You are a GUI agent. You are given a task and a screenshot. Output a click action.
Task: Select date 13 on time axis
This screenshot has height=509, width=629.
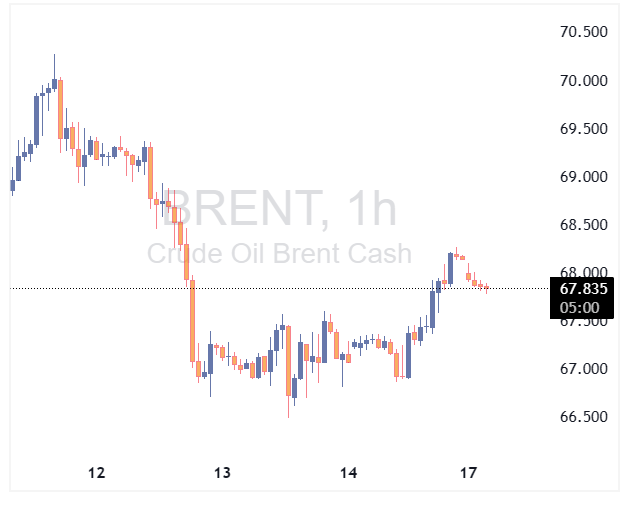221,473
